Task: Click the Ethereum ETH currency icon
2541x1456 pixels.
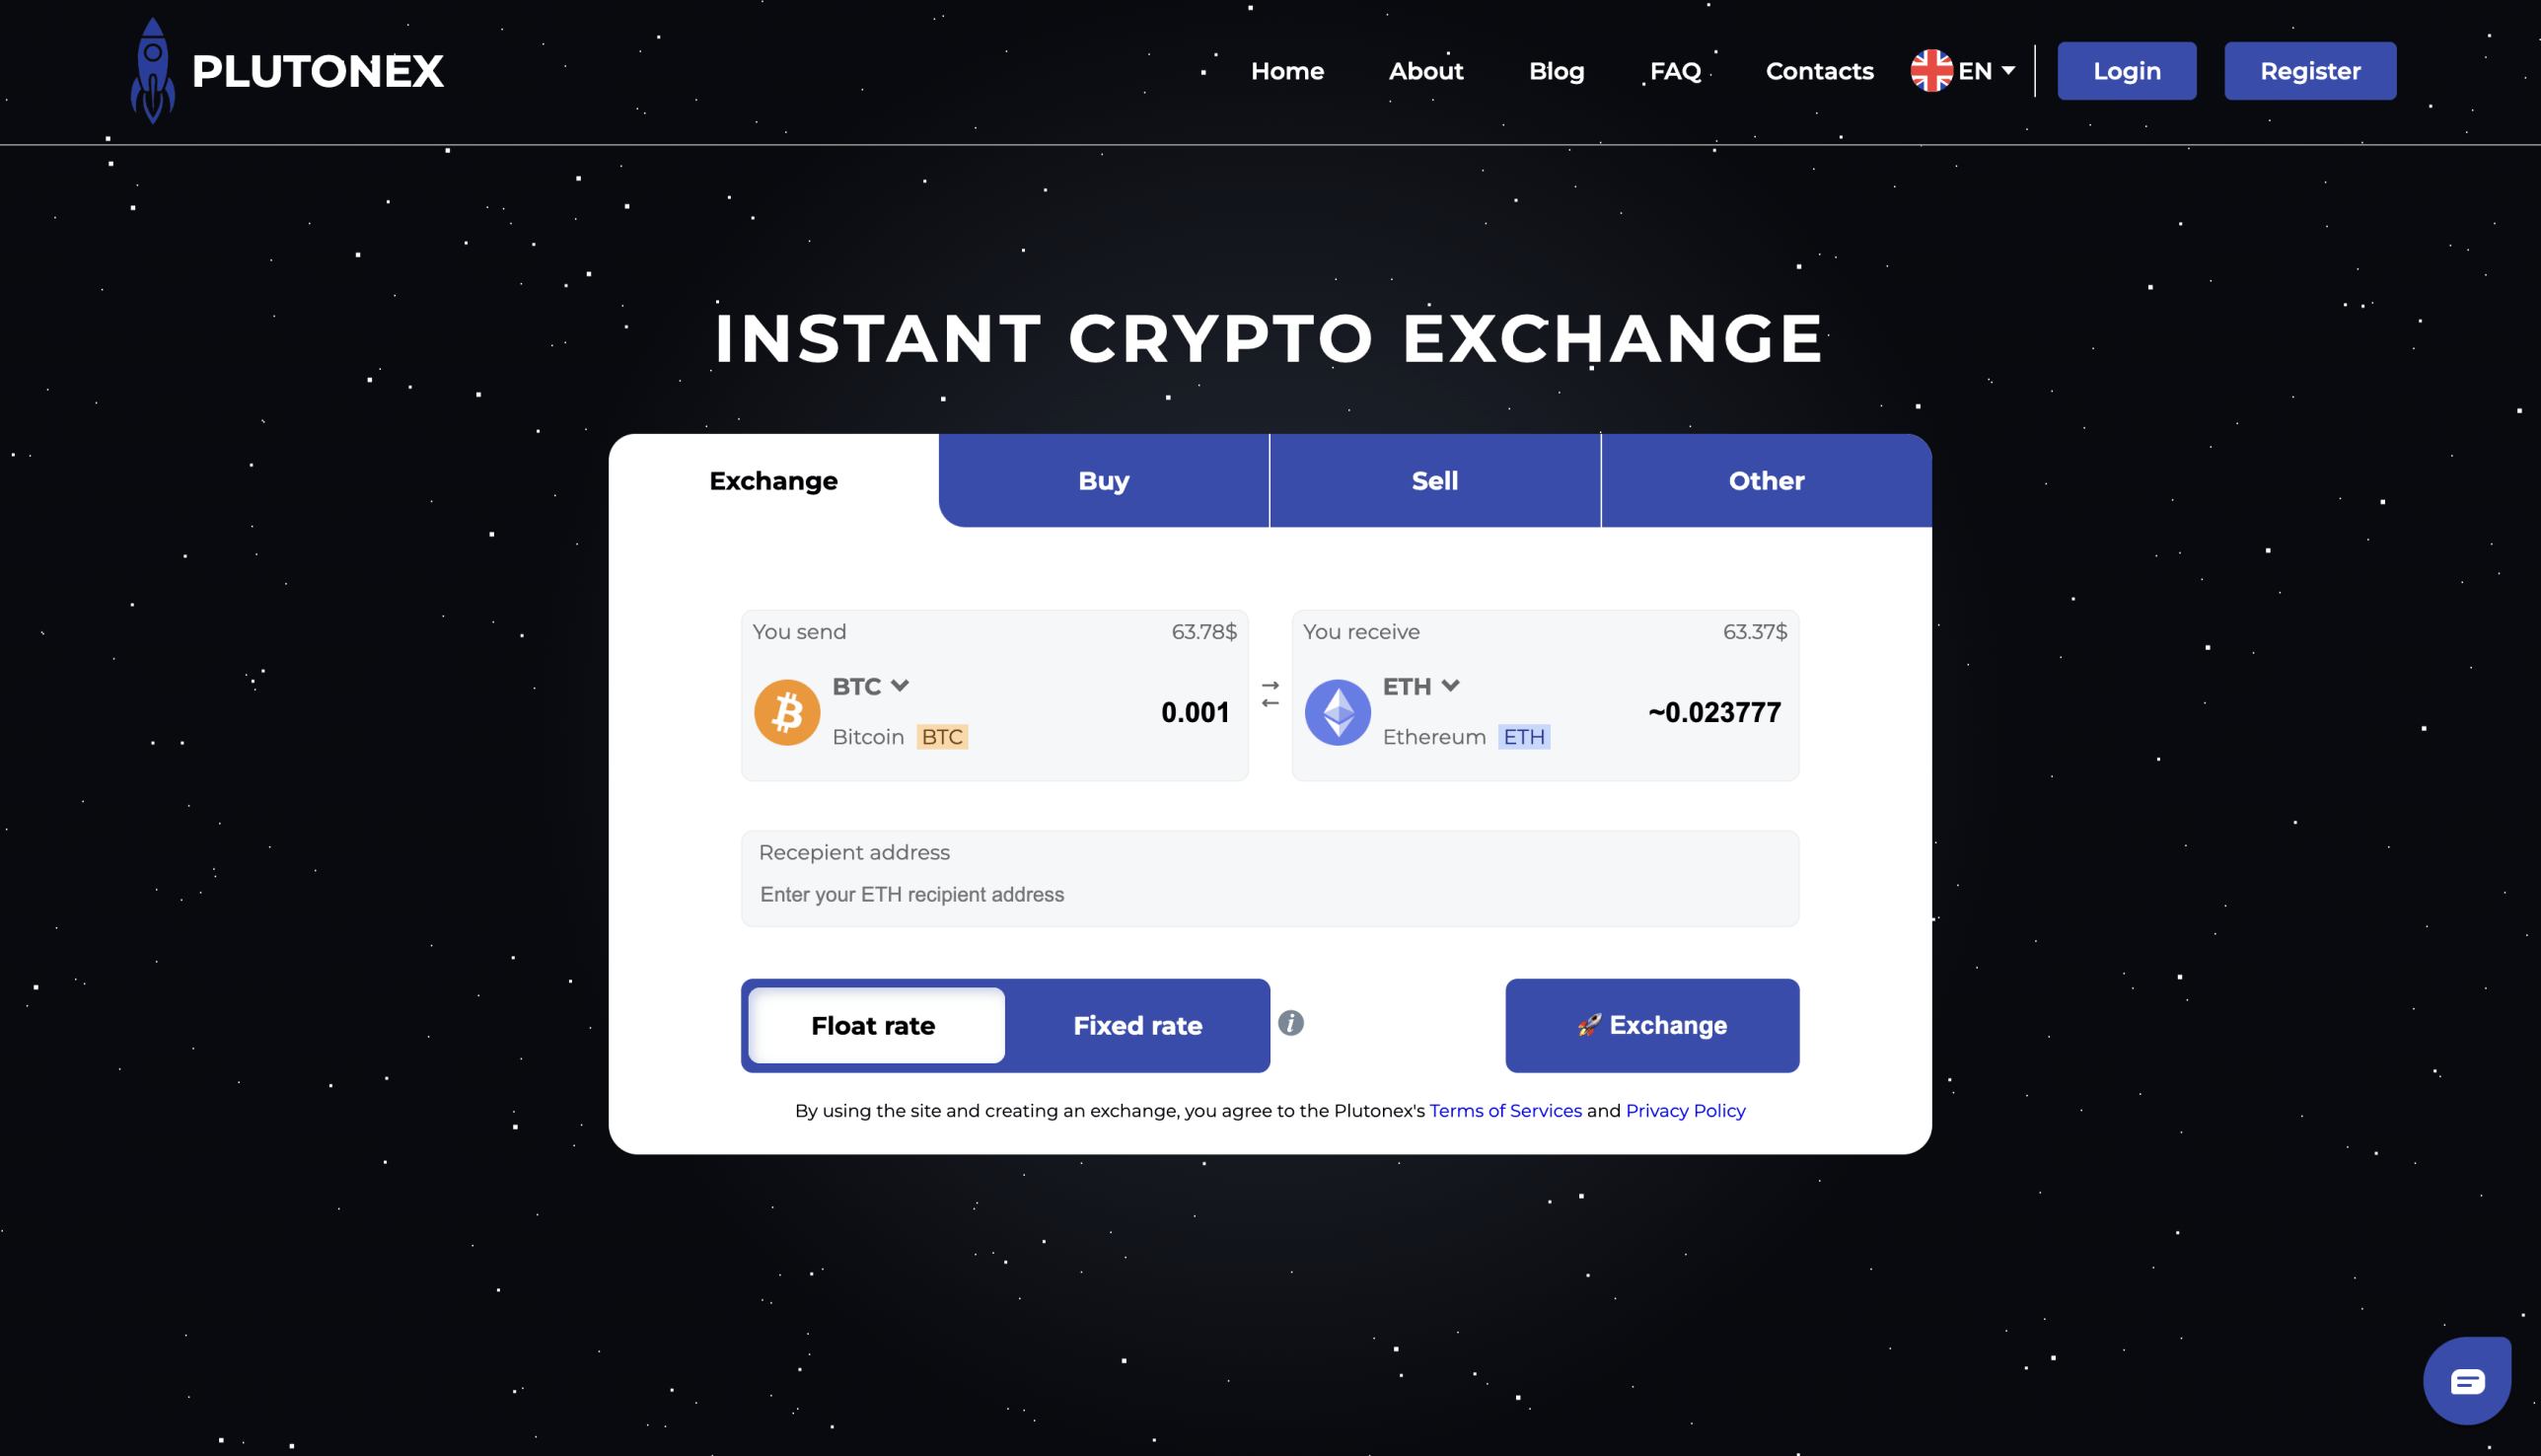Action: [x=1337, y=710]
